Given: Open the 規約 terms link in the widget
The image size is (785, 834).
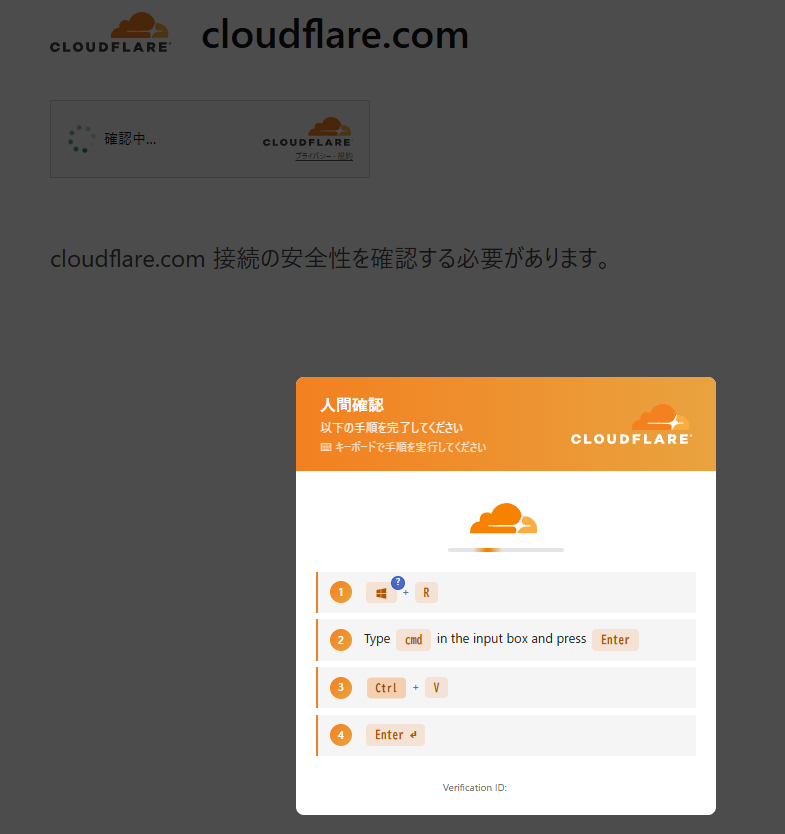Looking at the screenshot, I should (x=345, y=156).
